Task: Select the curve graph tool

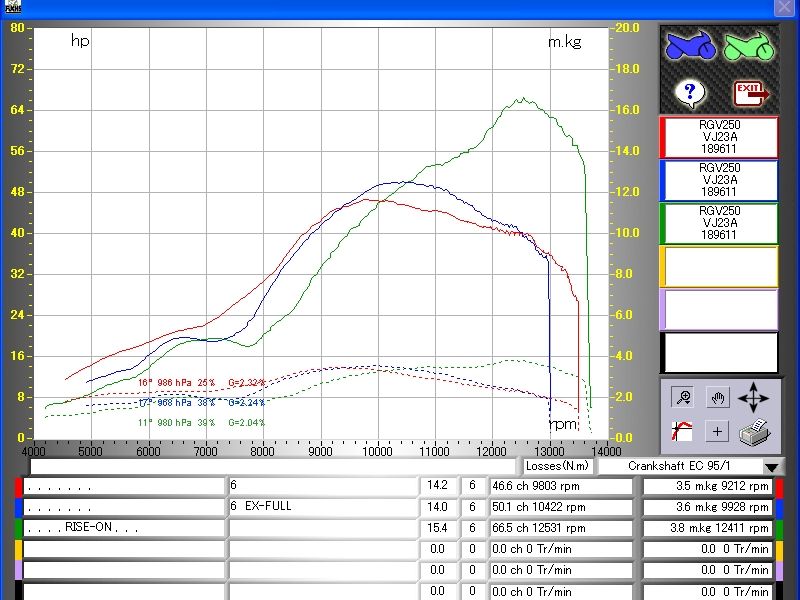Action: [682, 429]
